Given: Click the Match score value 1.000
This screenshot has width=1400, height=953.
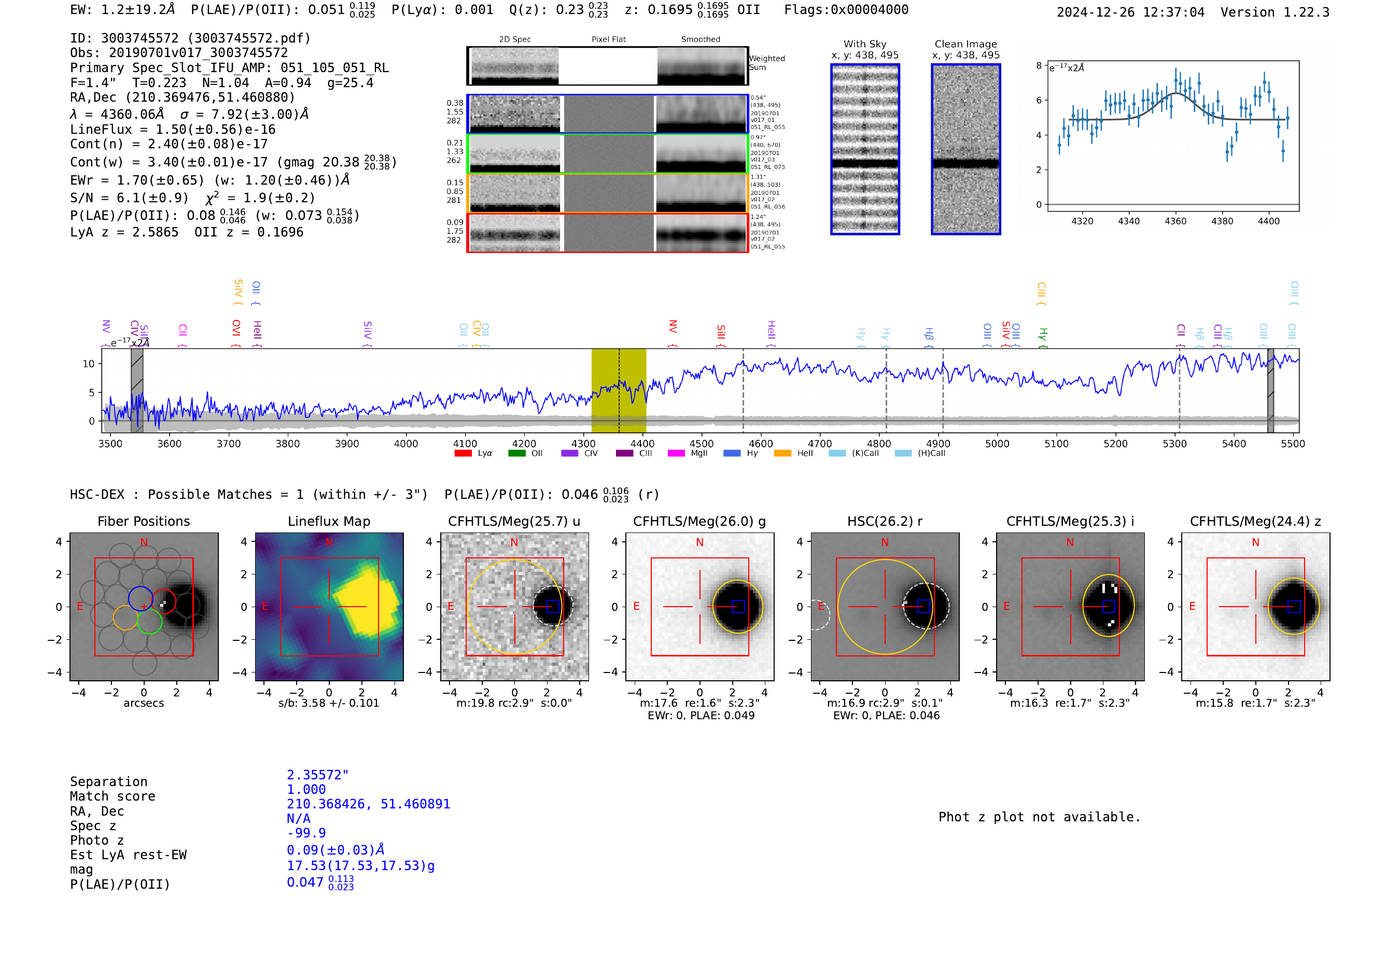Looking at the screenshot, I should [306, 790].
